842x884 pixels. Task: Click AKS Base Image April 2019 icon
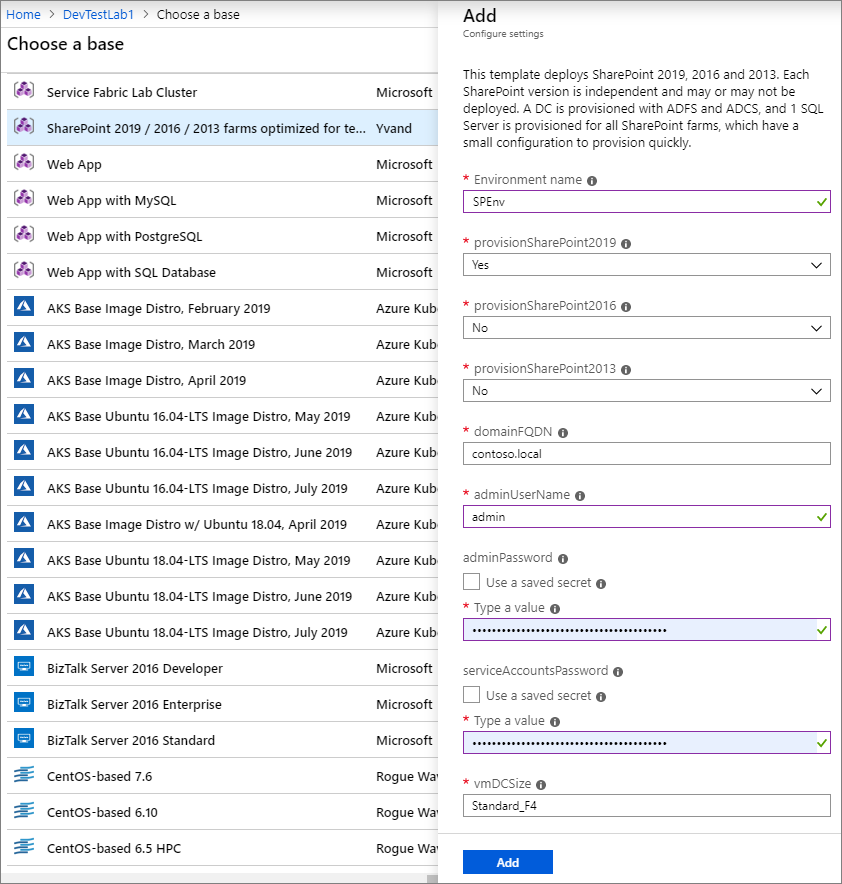pyautogui.click(x=24, y=378)
